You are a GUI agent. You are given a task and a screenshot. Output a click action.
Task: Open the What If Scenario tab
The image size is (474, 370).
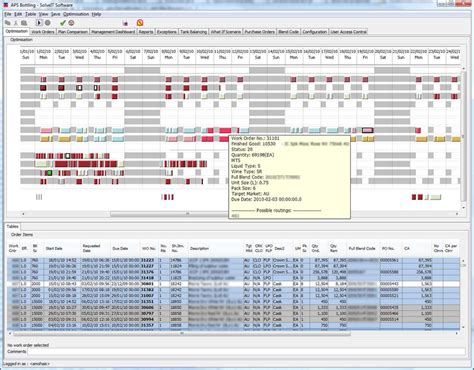pyautogui.click(x=226, y=32)
